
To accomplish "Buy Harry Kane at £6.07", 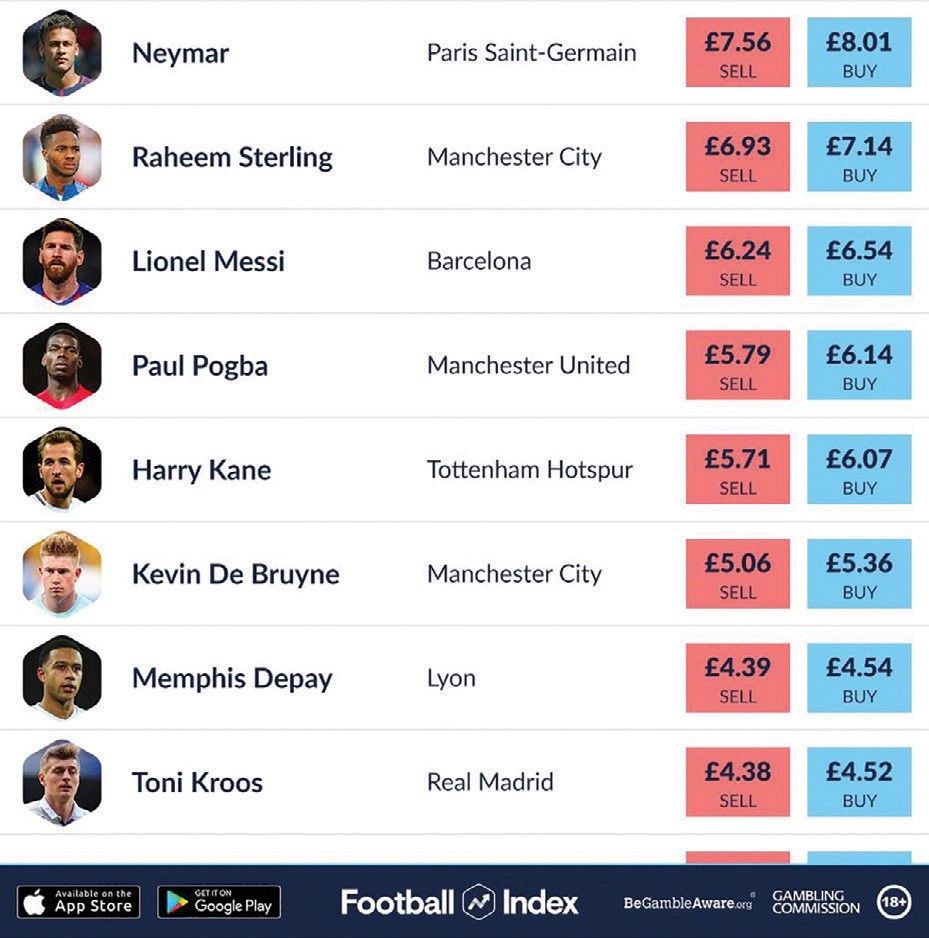I will coord(859,469).
